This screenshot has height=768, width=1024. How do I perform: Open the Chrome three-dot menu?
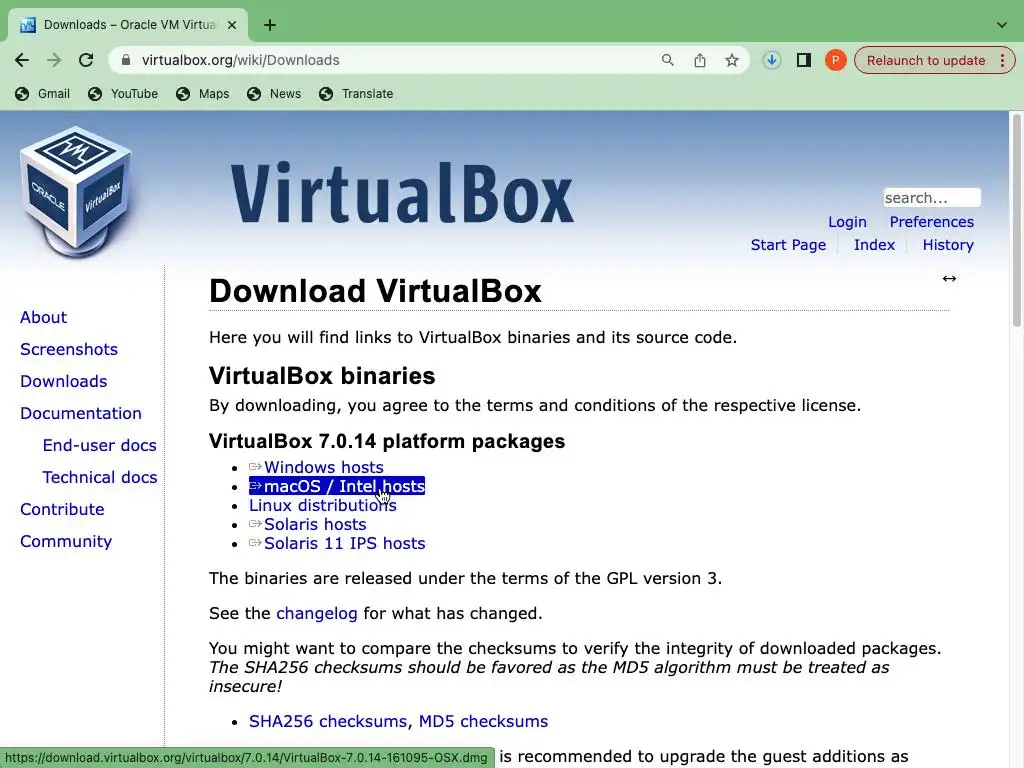click(1002, 60)
